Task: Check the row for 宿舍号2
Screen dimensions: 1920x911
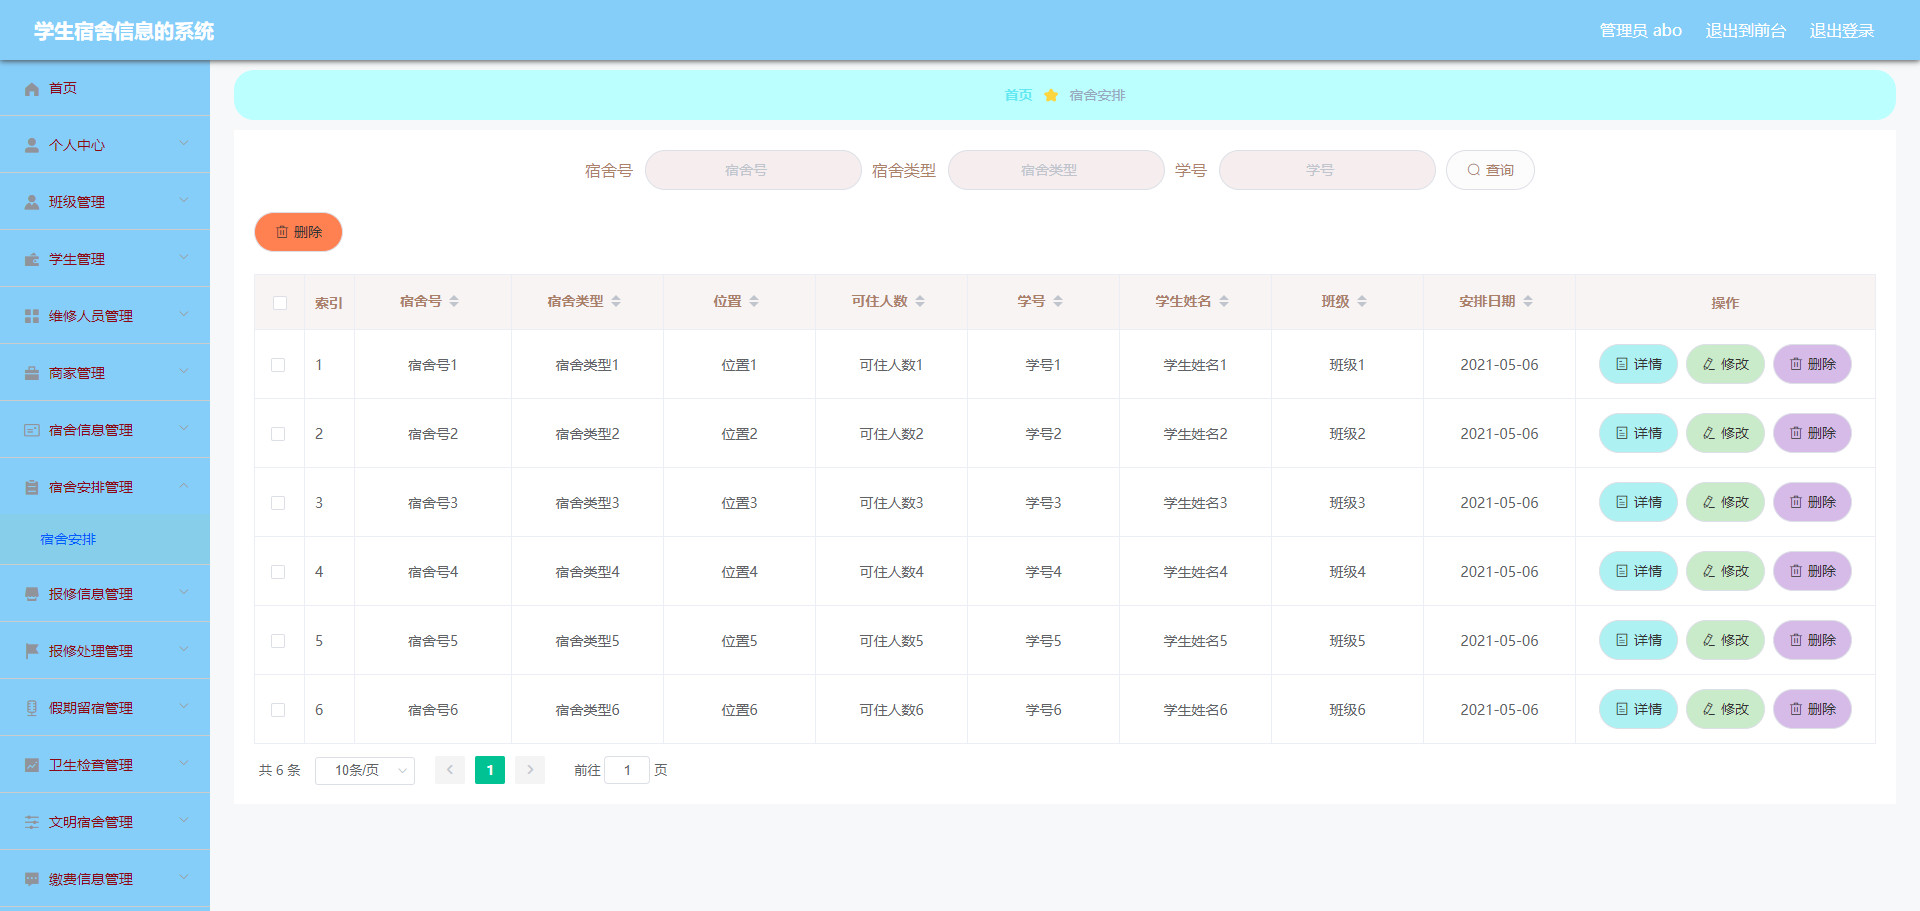Action: point(278,434)
